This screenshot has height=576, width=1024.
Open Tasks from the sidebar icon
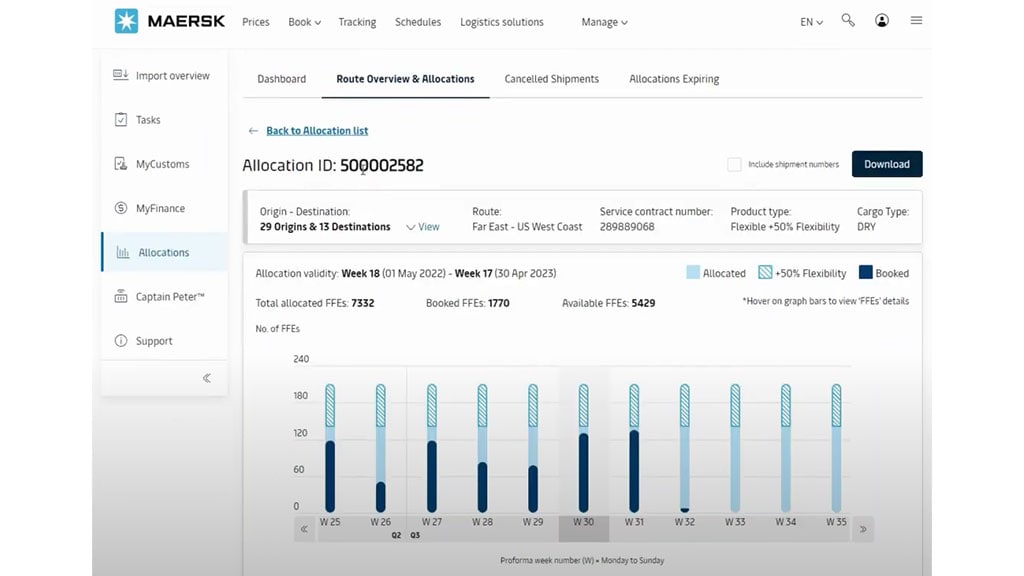(120, 120)
